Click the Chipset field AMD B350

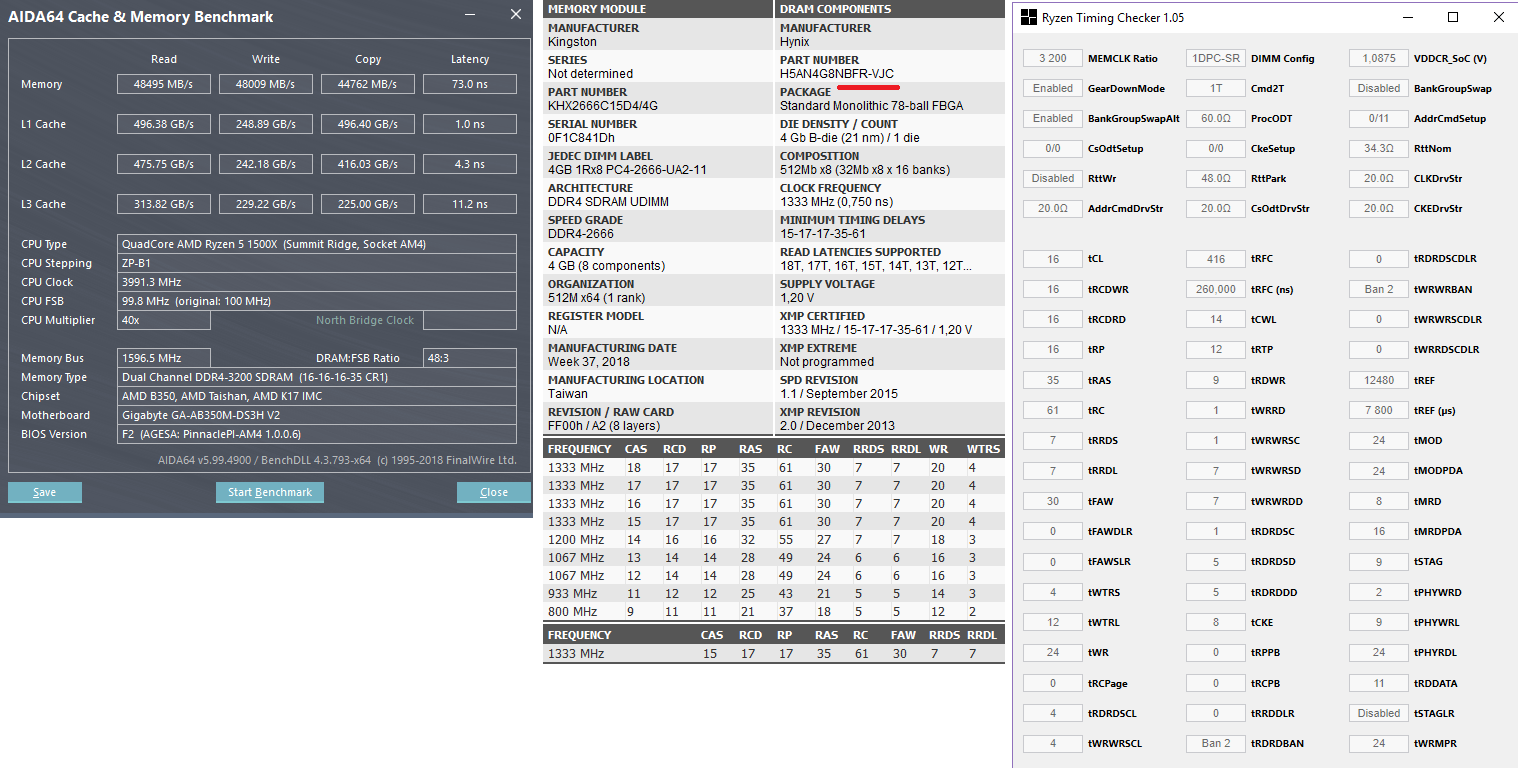pyautogui.click(x=317, y=396)
